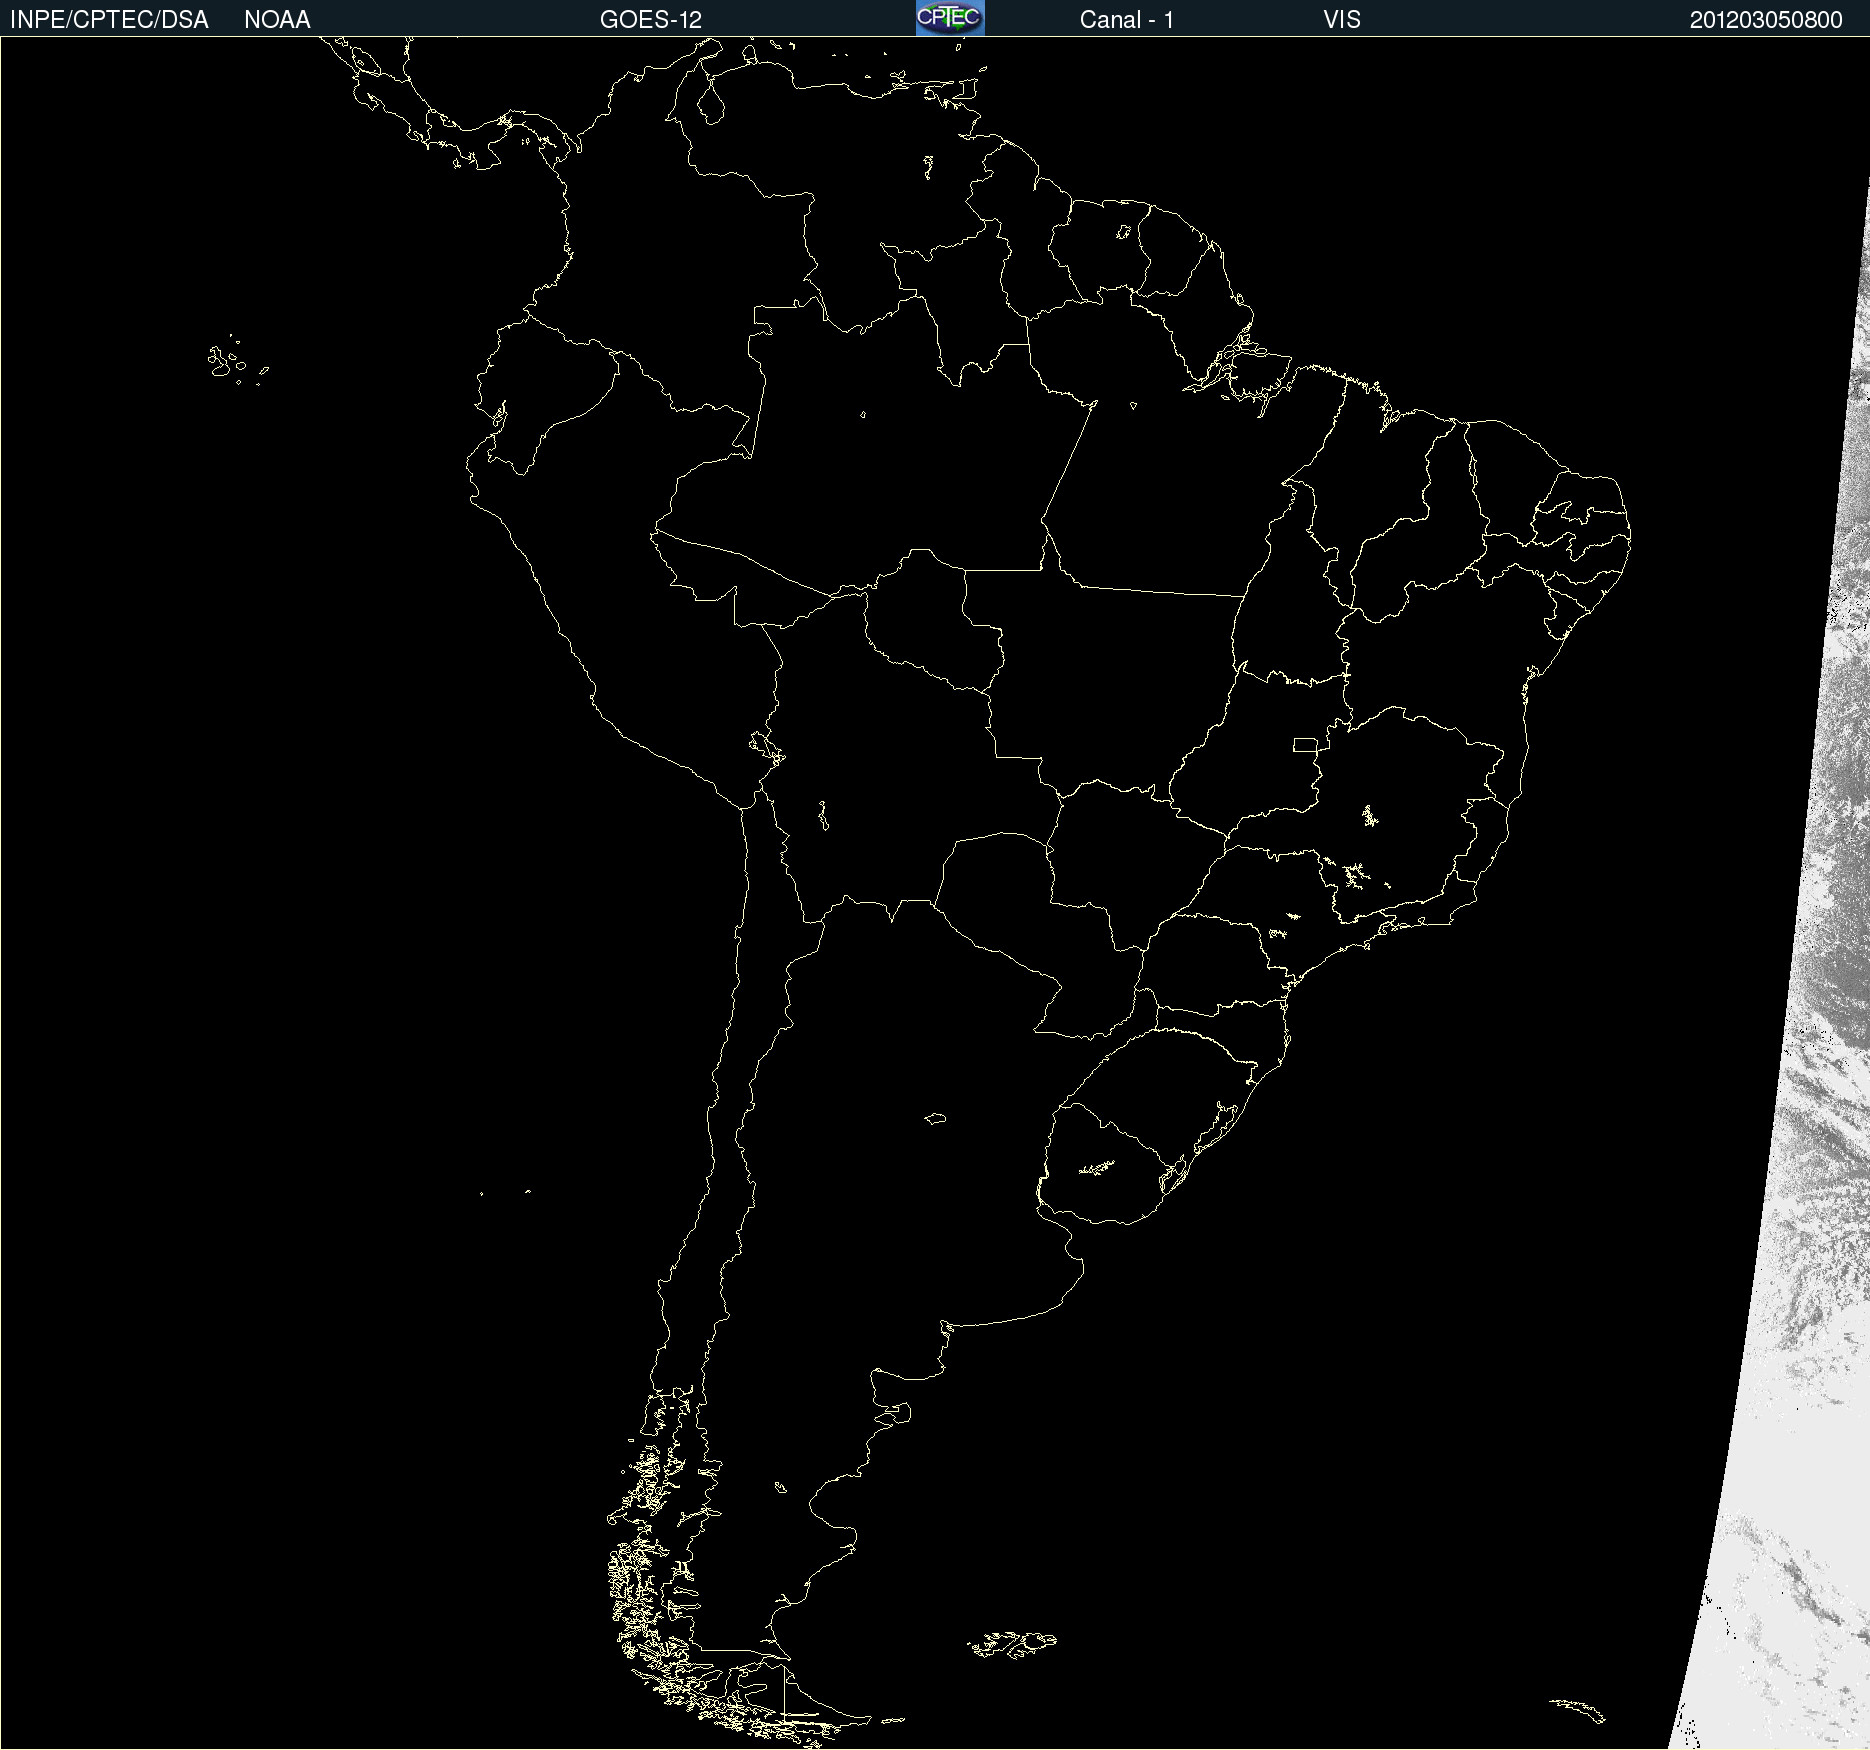This screenshot has height=1750, width=1870.
Task: Select the GOES-12 satellite label
Action: tap(651, 20)
